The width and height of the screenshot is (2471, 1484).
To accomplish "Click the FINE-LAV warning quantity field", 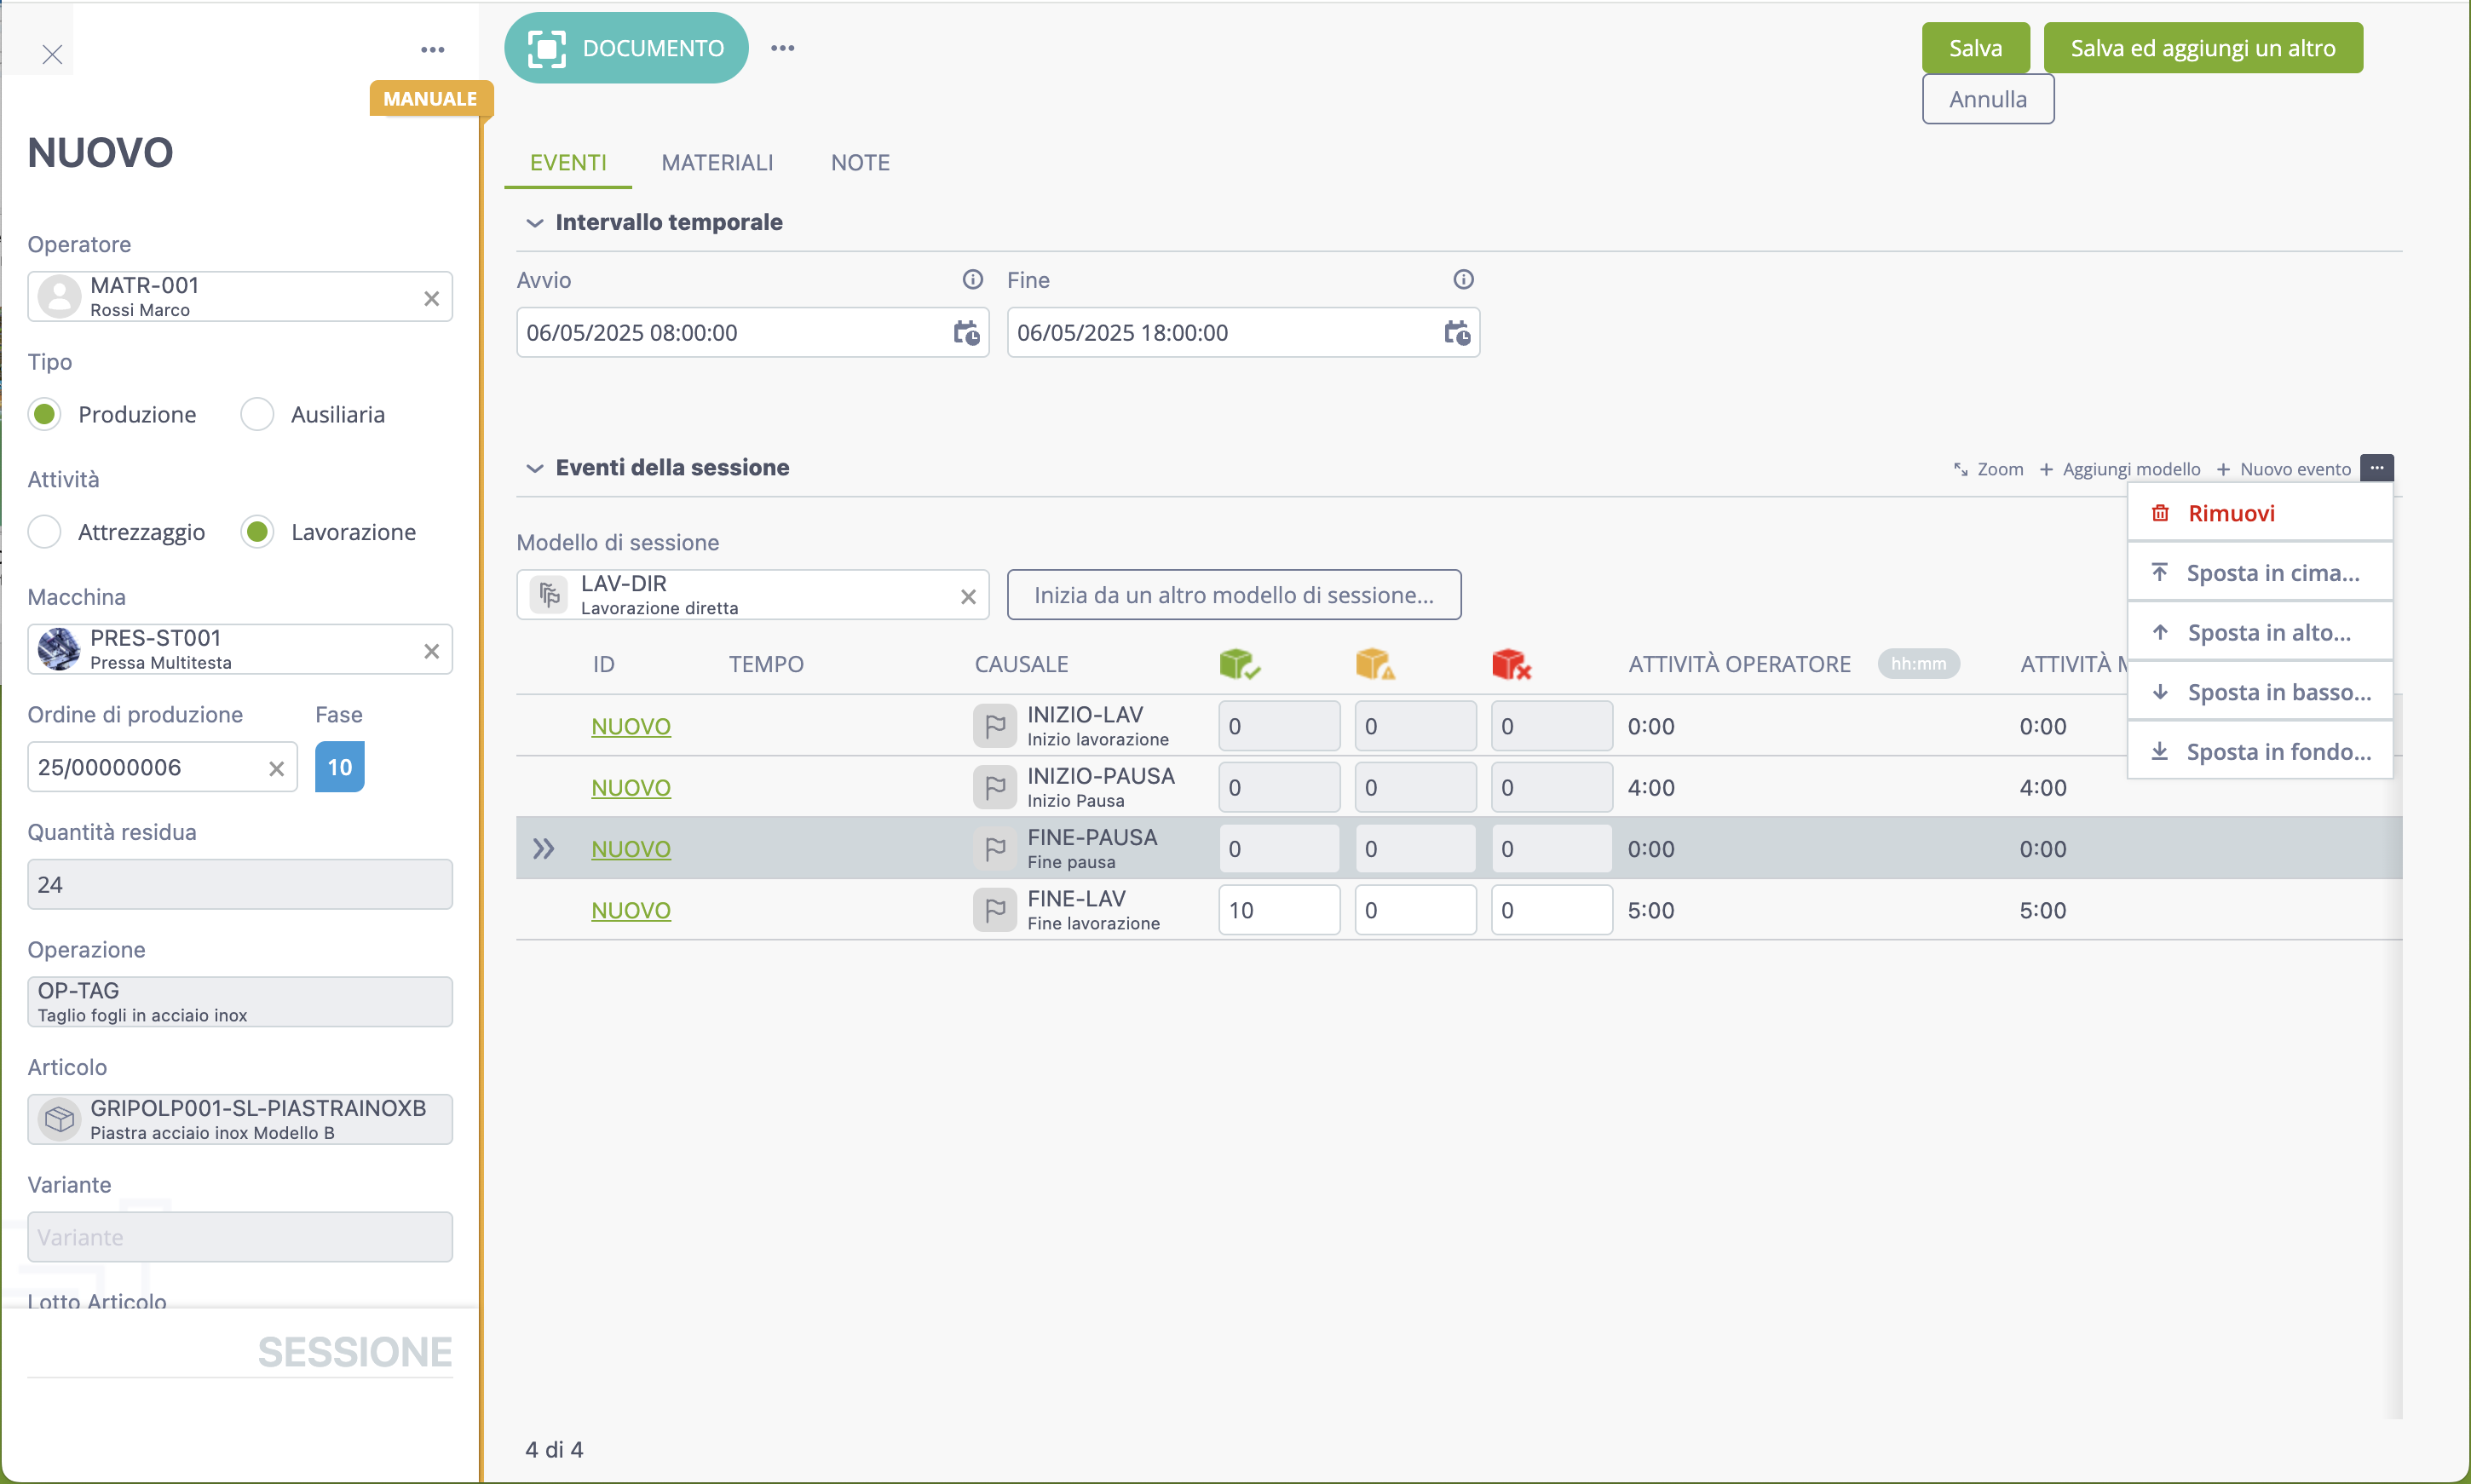I will pos(1415,910).
